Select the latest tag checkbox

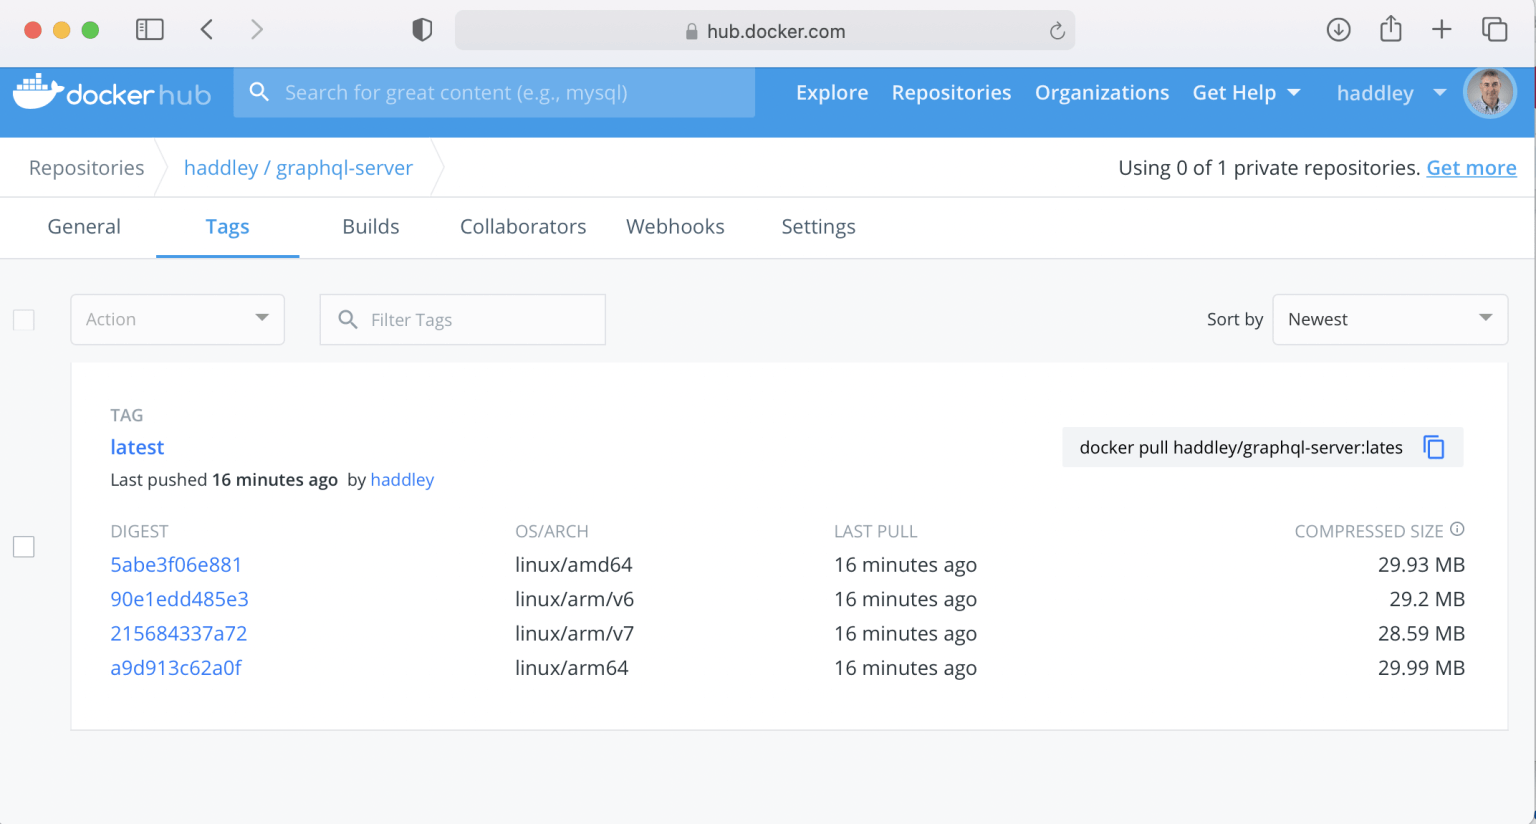pos(24,547)
